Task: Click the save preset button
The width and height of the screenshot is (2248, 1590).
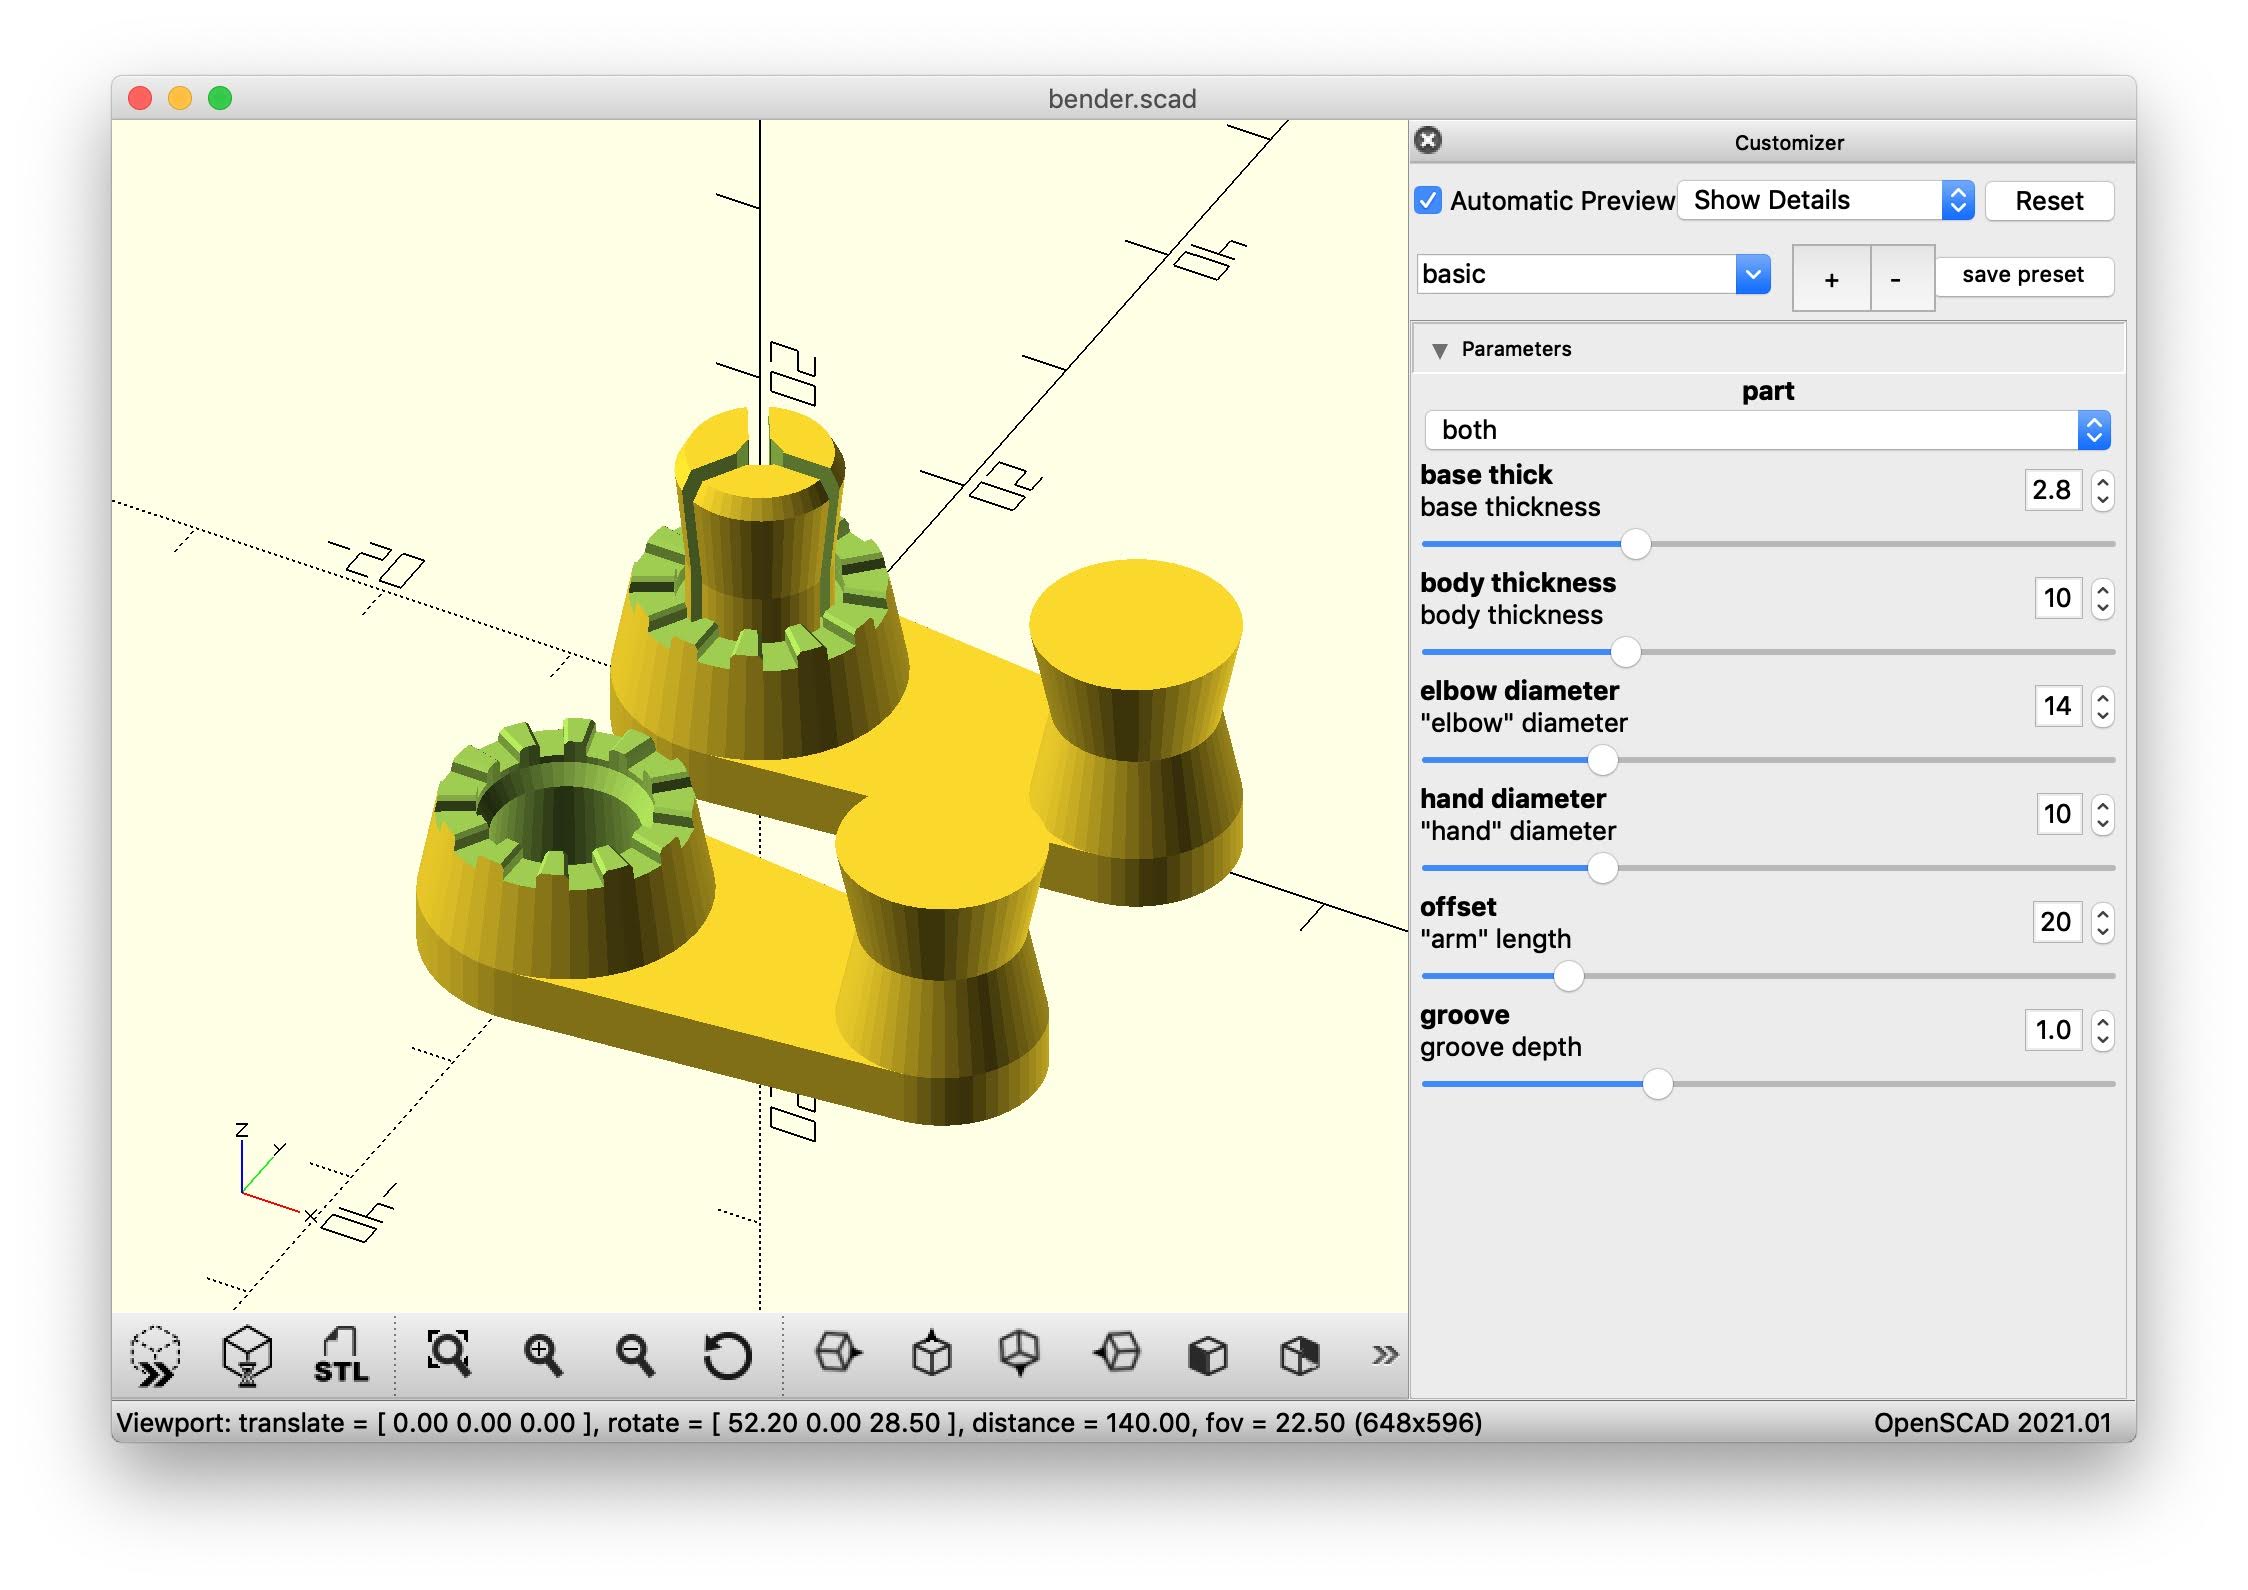Action: 2022,275
